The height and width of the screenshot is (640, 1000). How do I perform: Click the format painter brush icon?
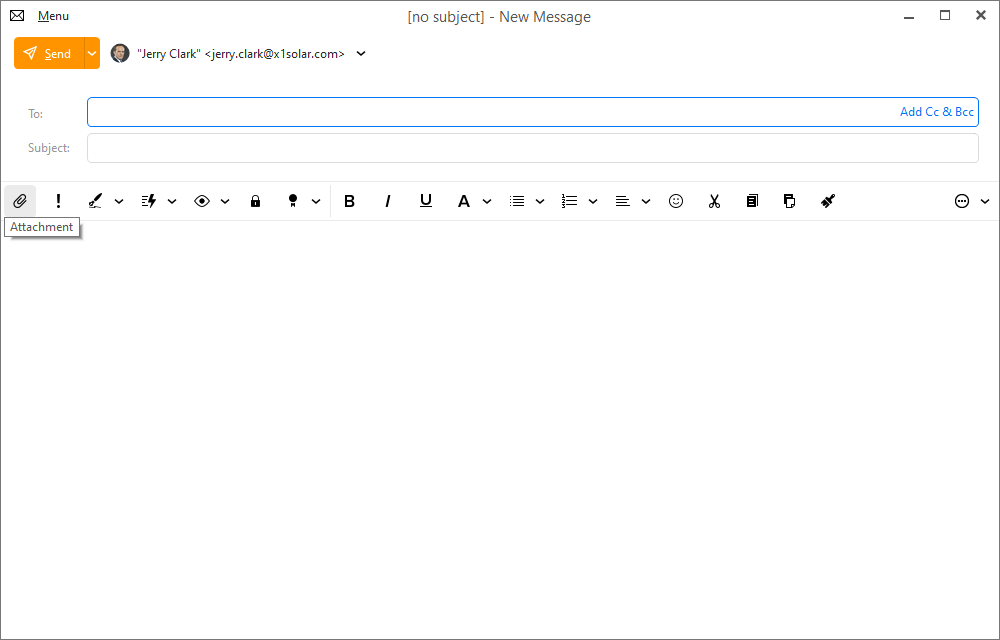(x=827, y=201)
